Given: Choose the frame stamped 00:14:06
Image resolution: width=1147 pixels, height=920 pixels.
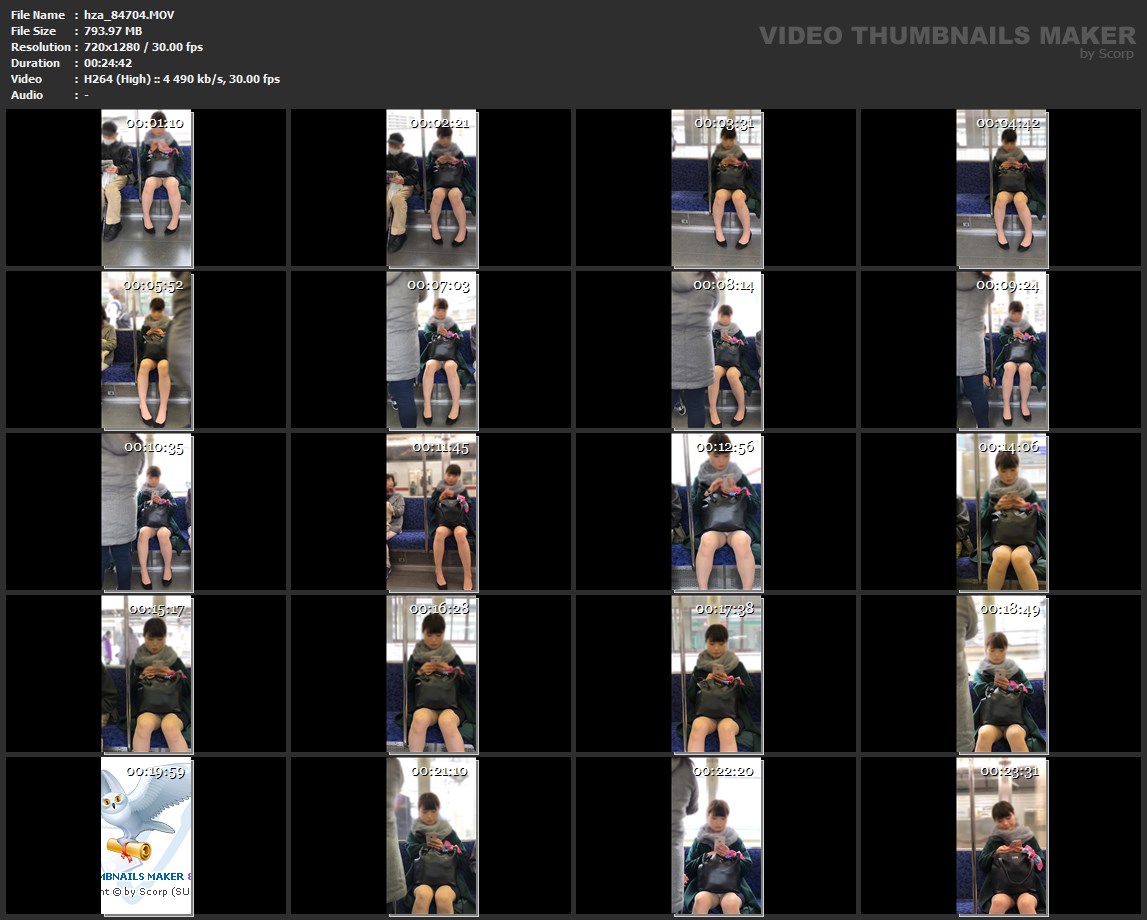Looking at the screenshot, I should pos(1001,512).
